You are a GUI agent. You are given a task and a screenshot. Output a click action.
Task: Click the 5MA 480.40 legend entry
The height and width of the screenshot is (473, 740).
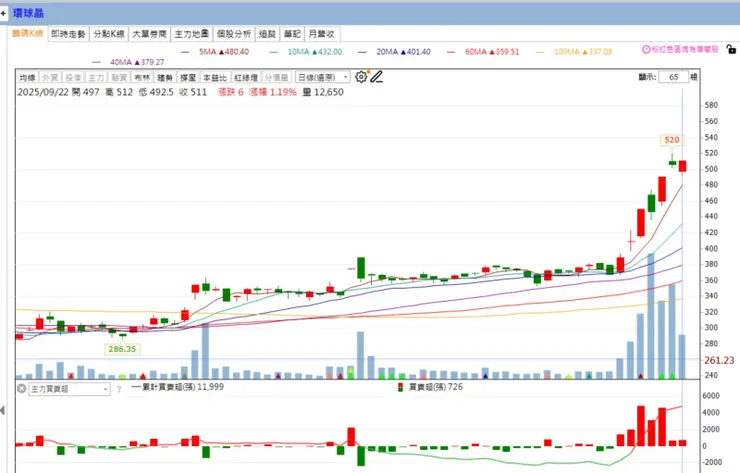[x=215, y=52]
